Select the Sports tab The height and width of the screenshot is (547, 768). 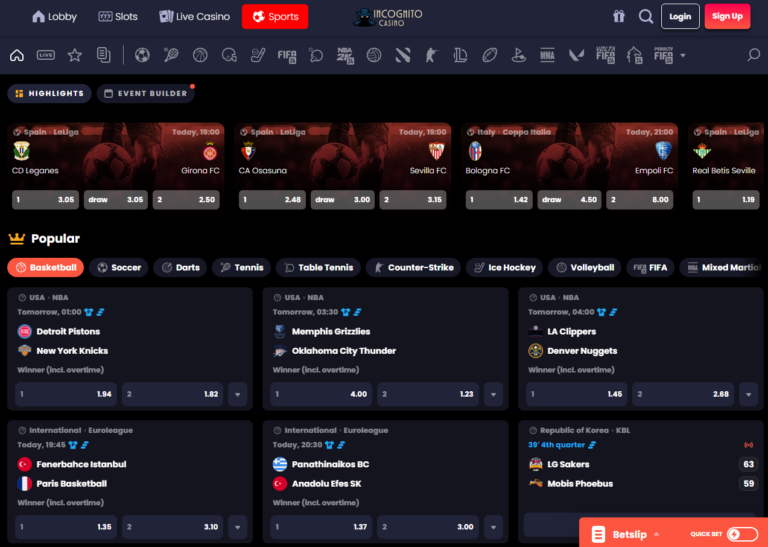(x=275, y=17)
